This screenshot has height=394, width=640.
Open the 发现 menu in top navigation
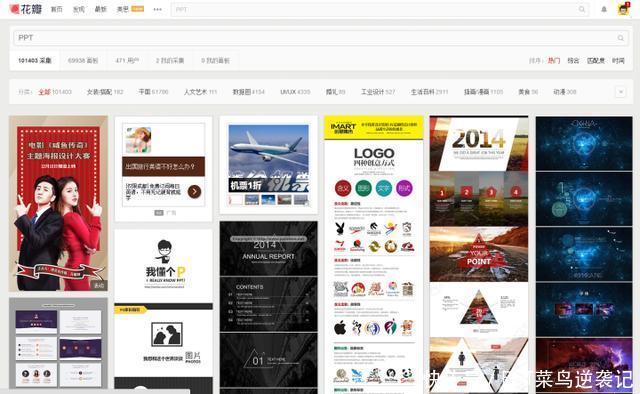(78, 9)
